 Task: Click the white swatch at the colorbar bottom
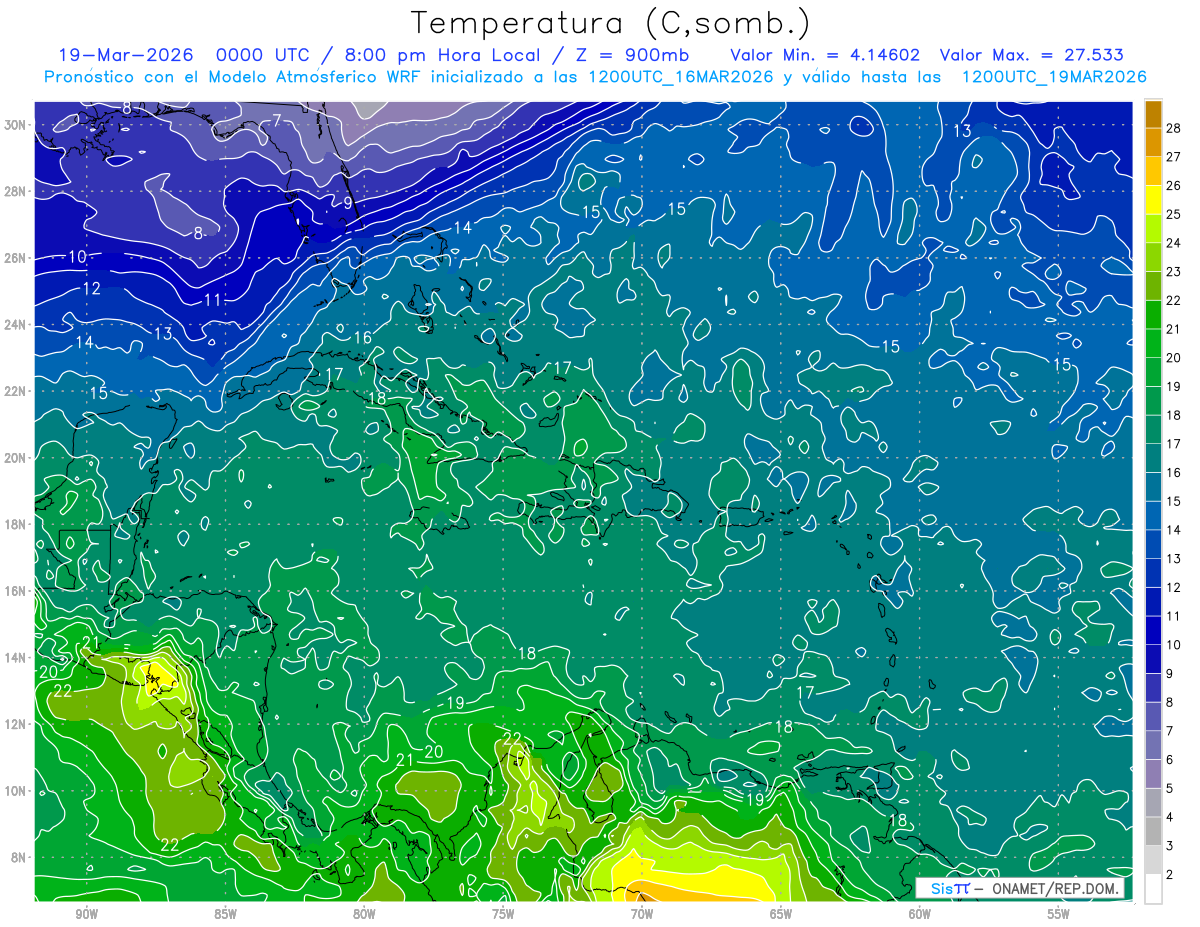pos(1153,888)
